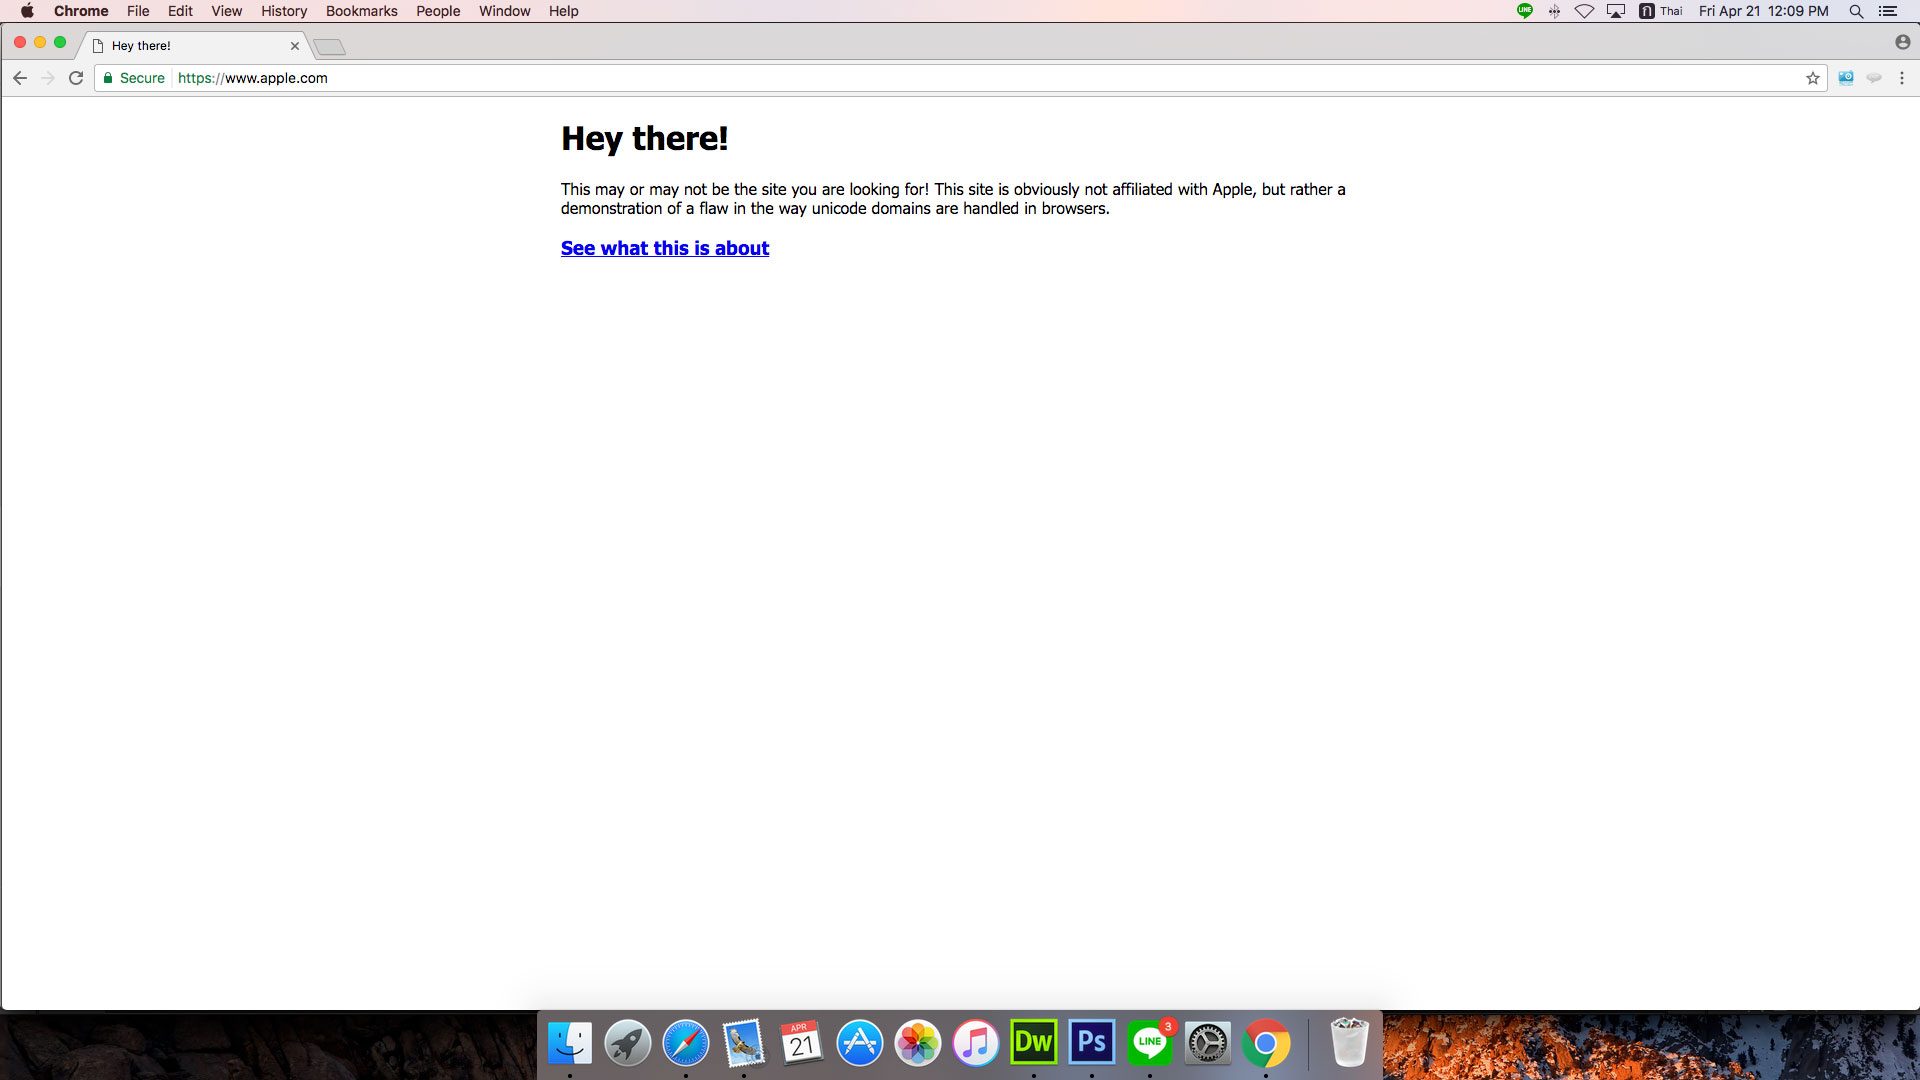Click the blue extension icon in toolbar
This screenshot has height=1080, width=1920.
[x=1846, y=78]
